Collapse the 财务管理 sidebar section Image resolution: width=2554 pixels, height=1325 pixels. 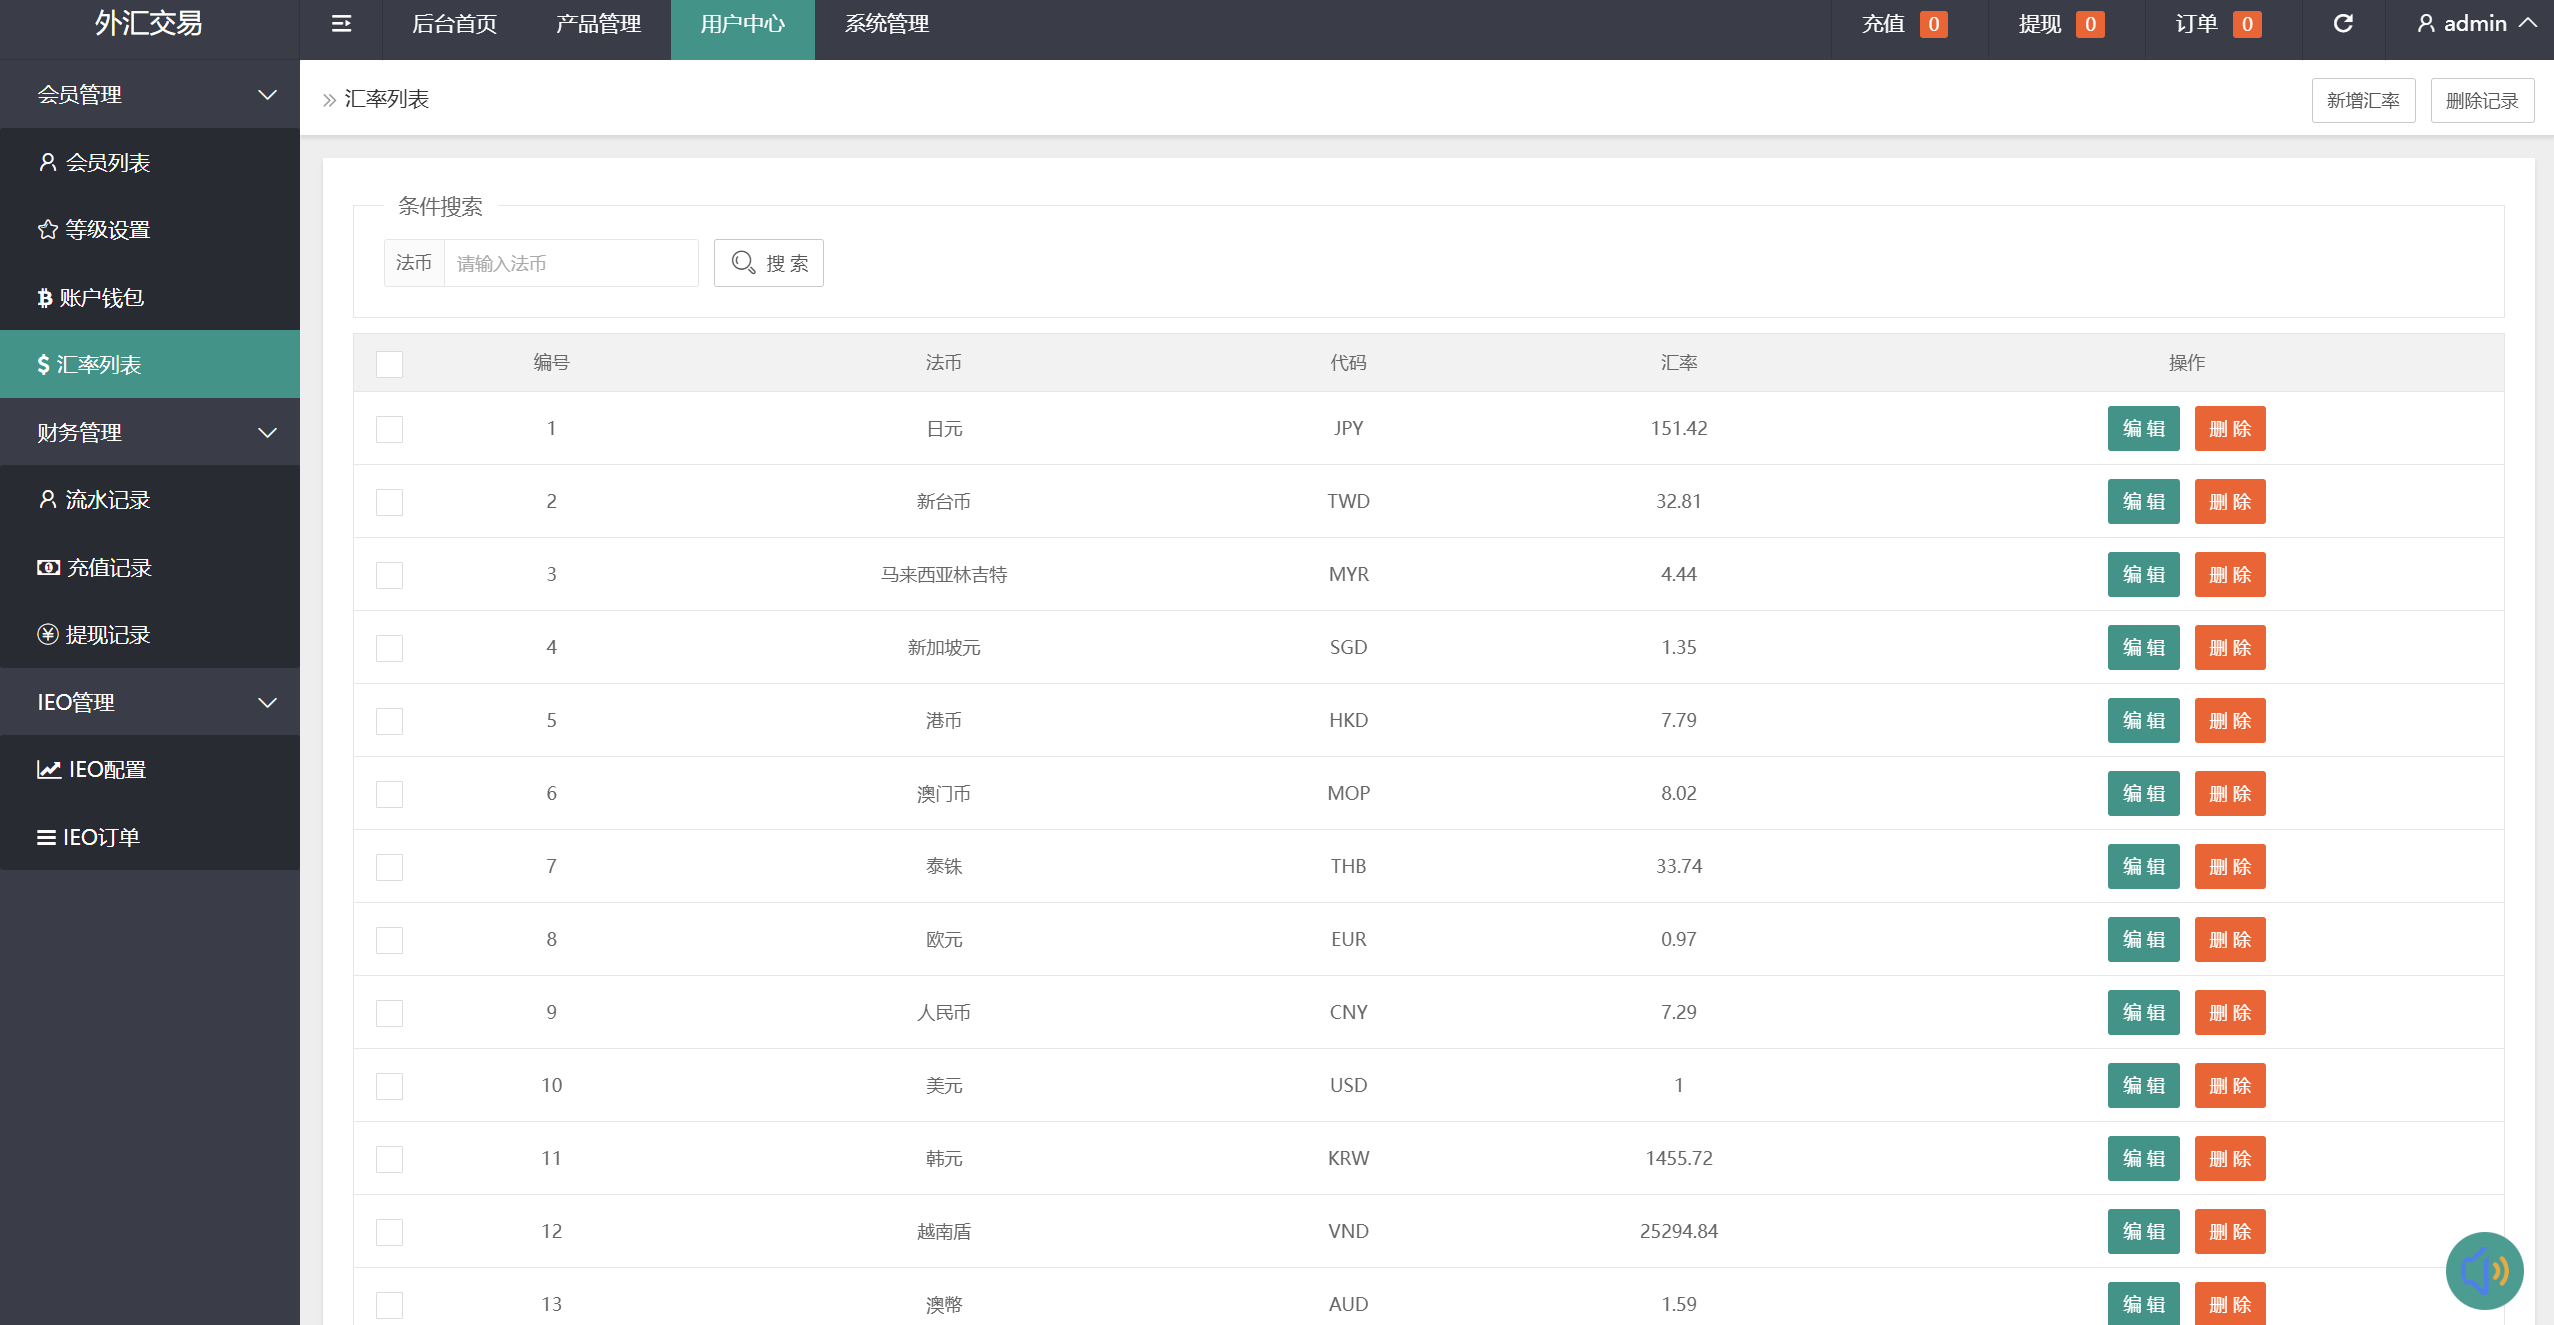coord(150,432)
